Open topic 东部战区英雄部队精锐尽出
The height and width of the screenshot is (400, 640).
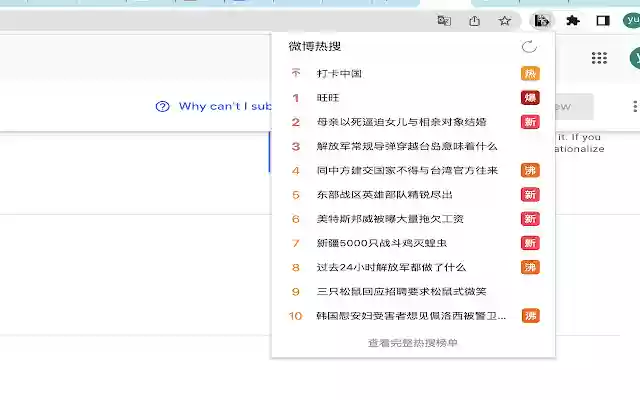[384, 194]
